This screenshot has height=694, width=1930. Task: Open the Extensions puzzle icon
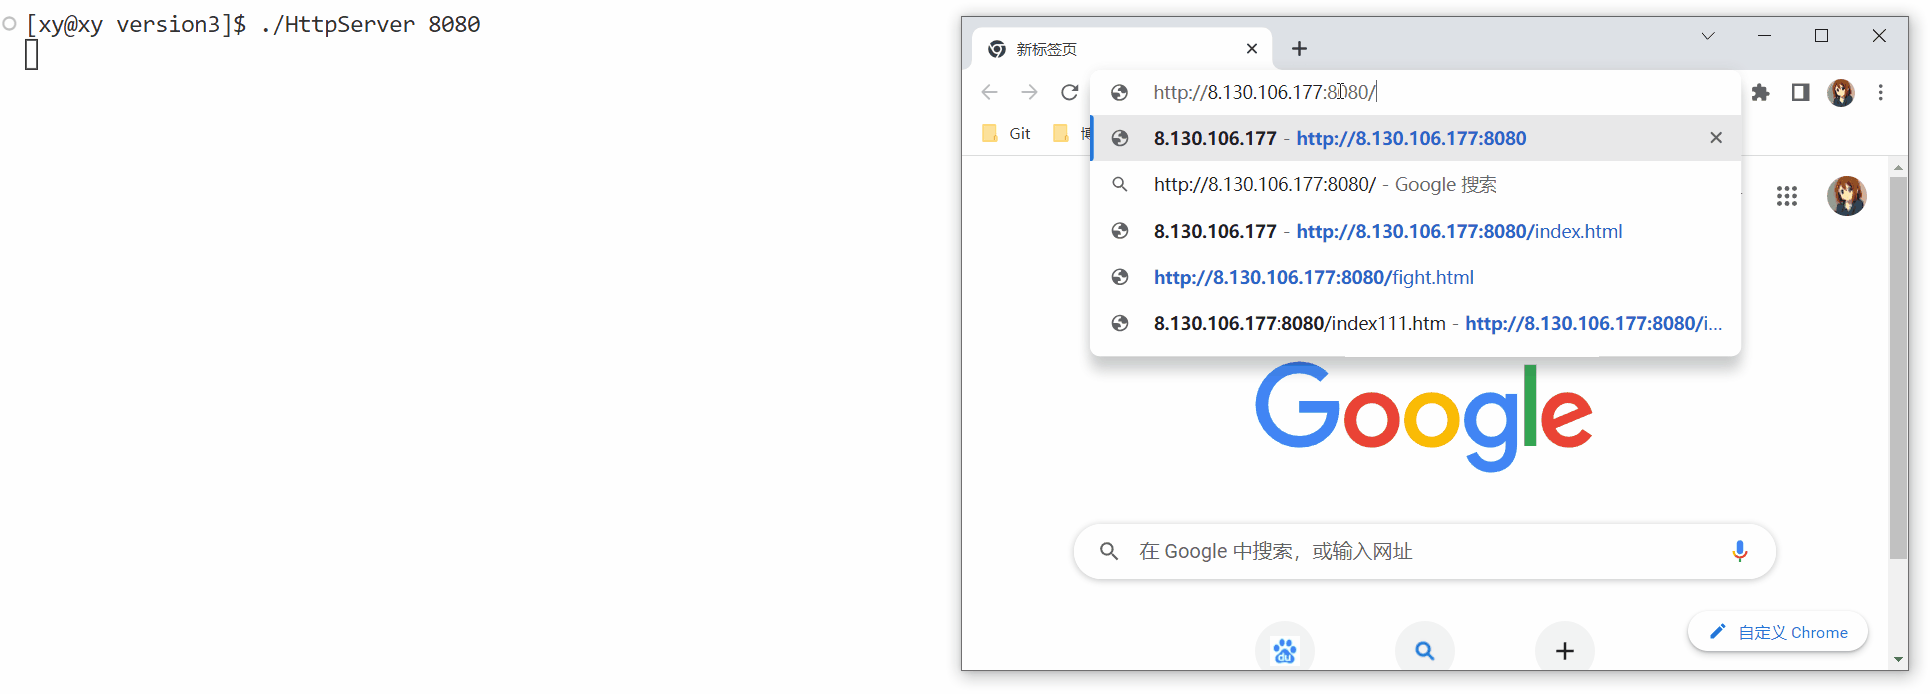coord(1761,92)
